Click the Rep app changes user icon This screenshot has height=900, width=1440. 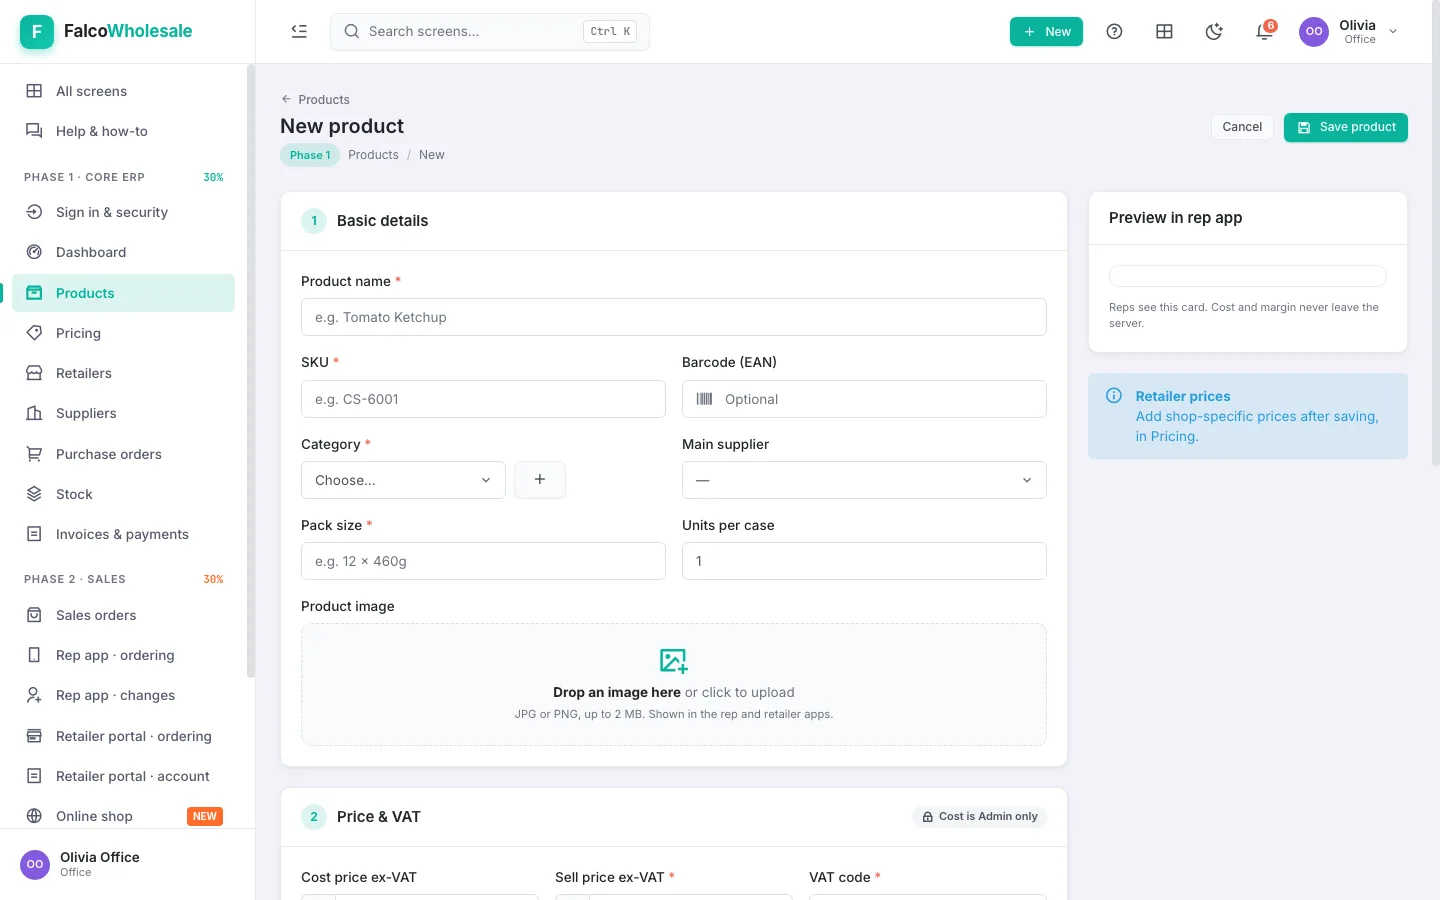(x=34, y=695)
